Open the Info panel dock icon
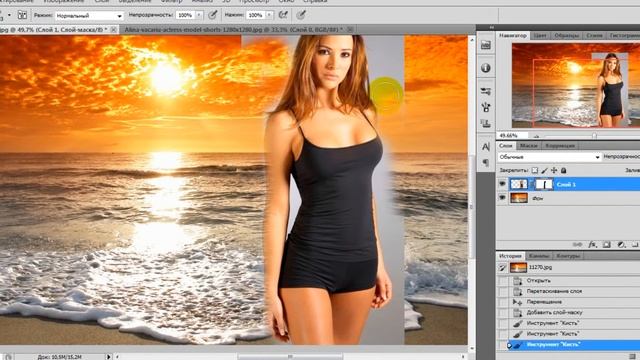Image resolution: width=640 pixels, height=360 pixels. (486, 68)
